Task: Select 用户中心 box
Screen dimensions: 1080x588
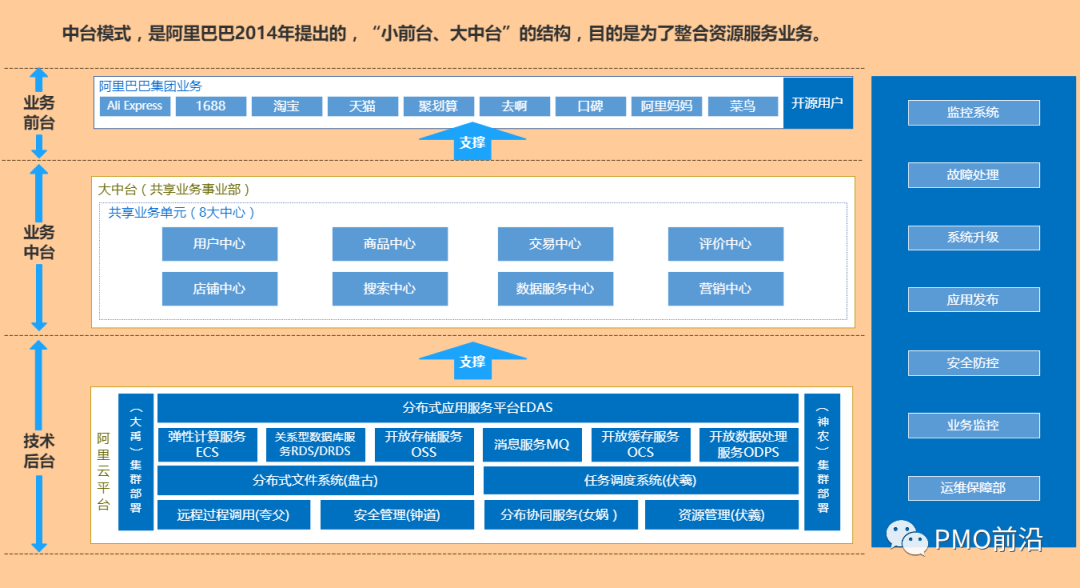Action: 220,244
